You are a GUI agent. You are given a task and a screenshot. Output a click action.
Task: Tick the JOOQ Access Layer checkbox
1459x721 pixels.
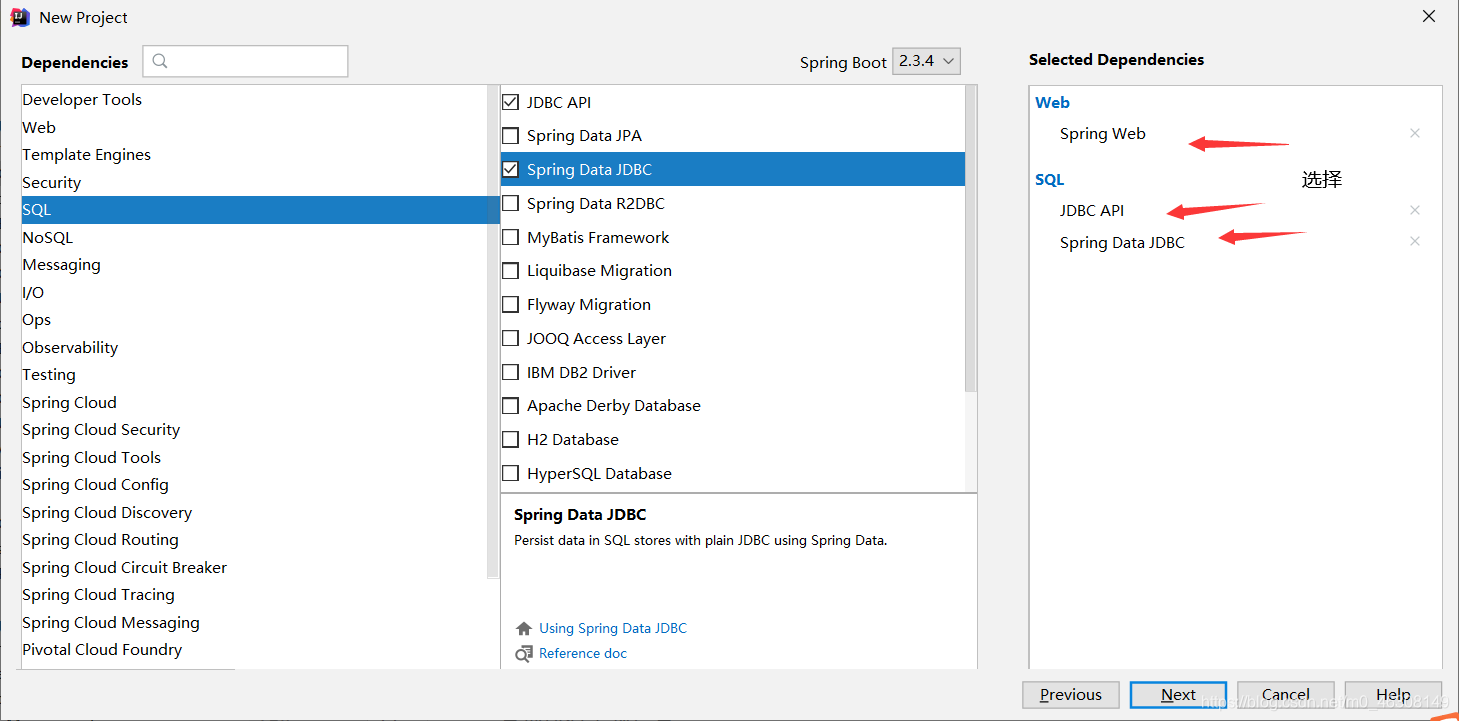coord(511,338)
